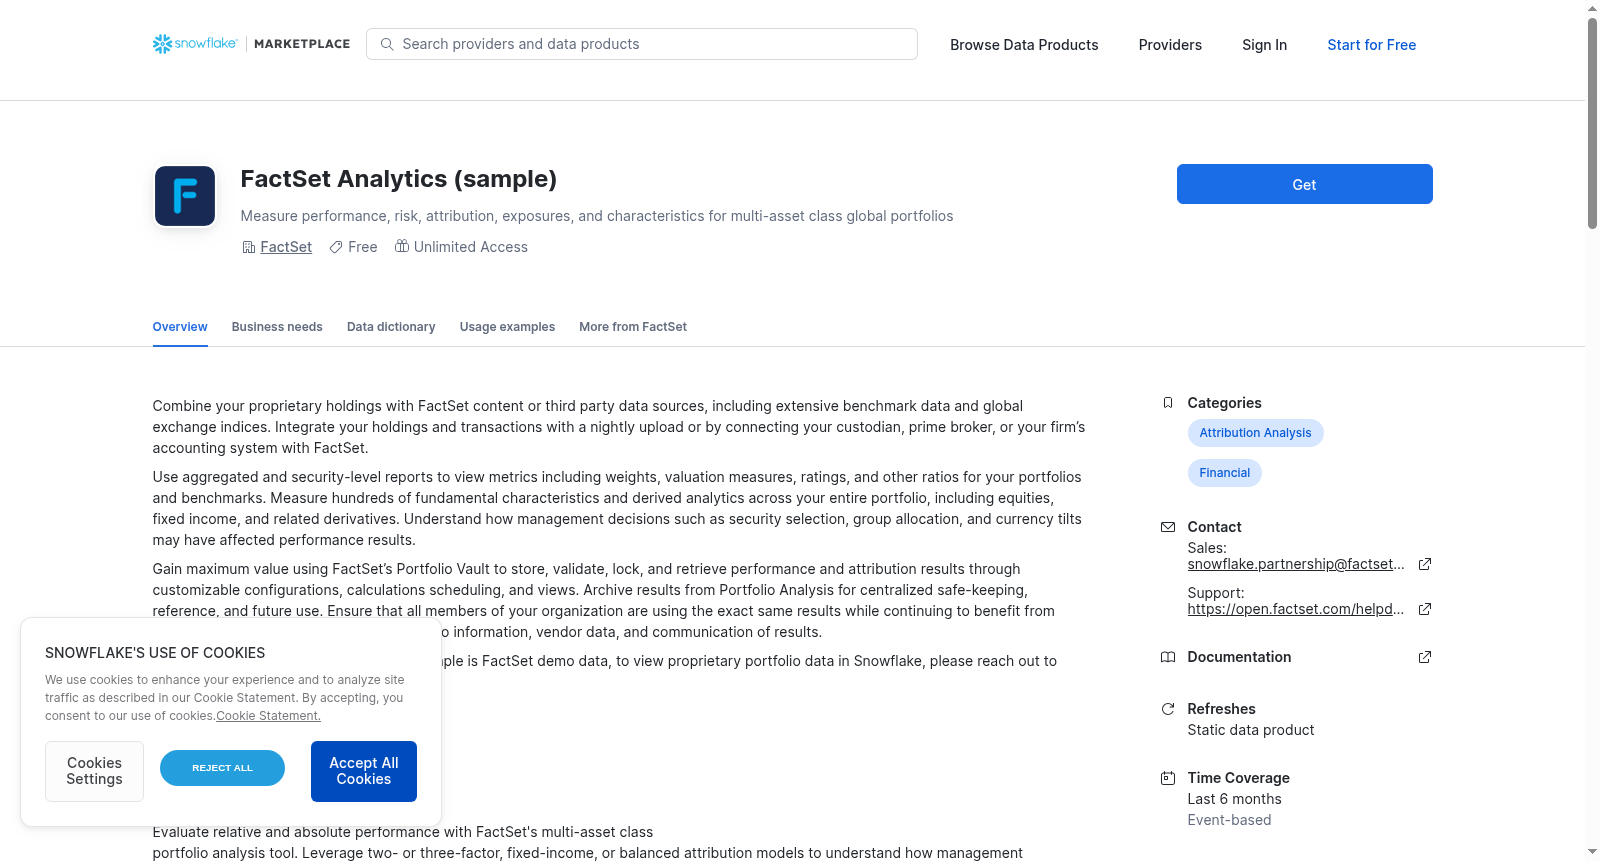
Task: Focus the search providers input field
Action: [x=642, y=44]
